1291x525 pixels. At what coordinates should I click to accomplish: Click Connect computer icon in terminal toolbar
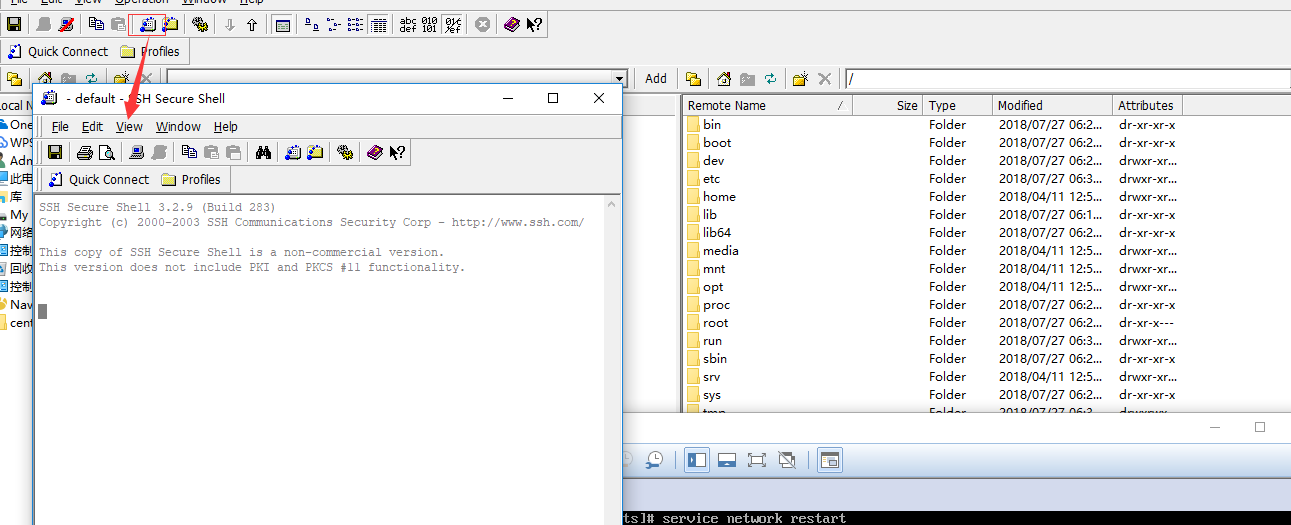[x=137, y=152]
